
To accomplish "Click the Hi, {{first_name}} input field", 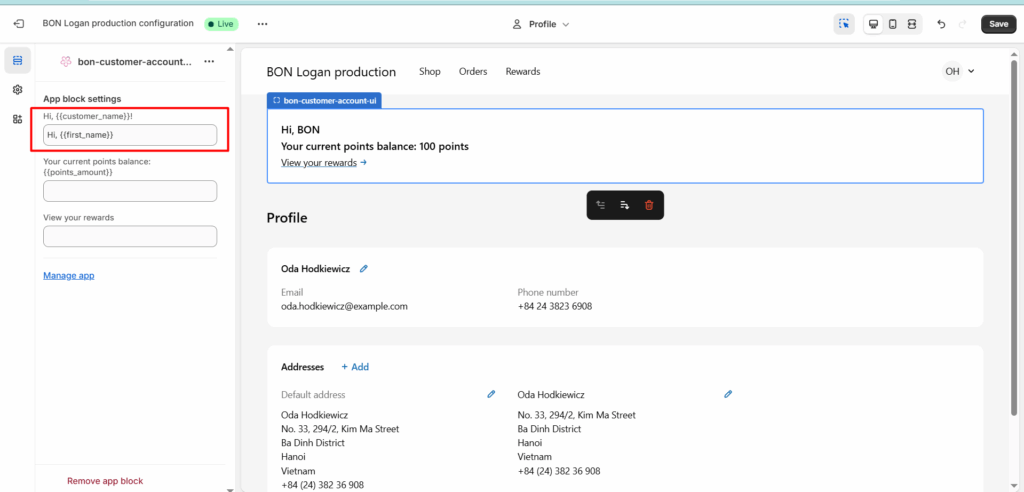I will 130,135.
